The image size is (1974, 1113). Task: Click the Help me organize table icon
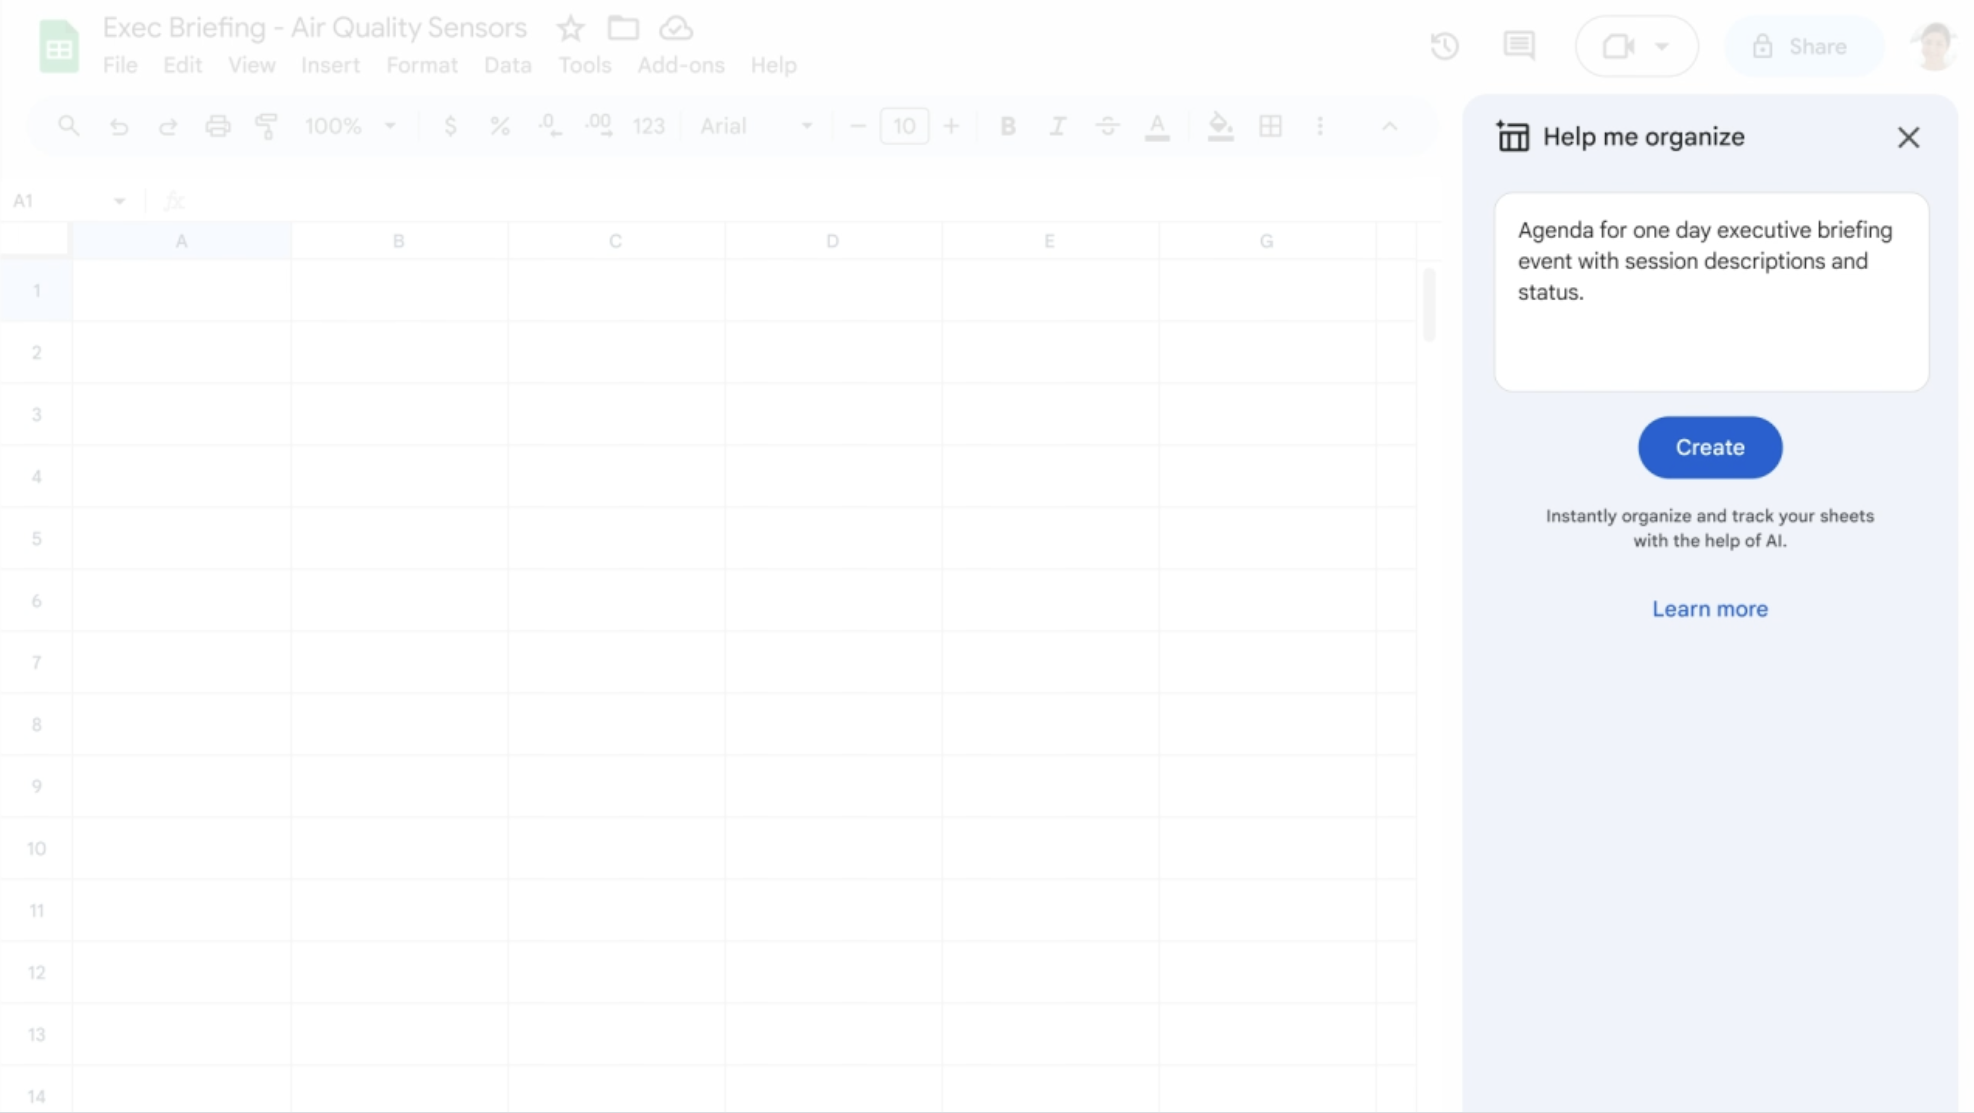coord(1512,136)
